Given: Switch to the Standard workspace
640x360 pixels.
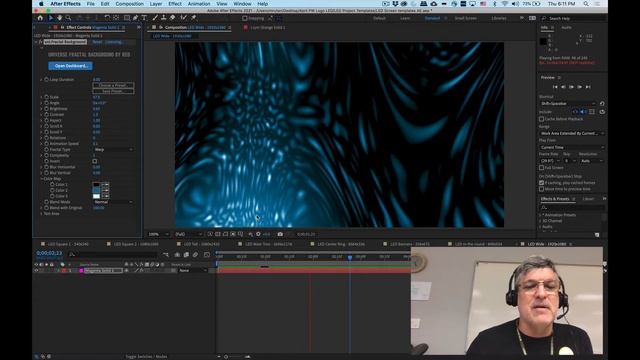Looking at the screenshot, I should [432, 18].
